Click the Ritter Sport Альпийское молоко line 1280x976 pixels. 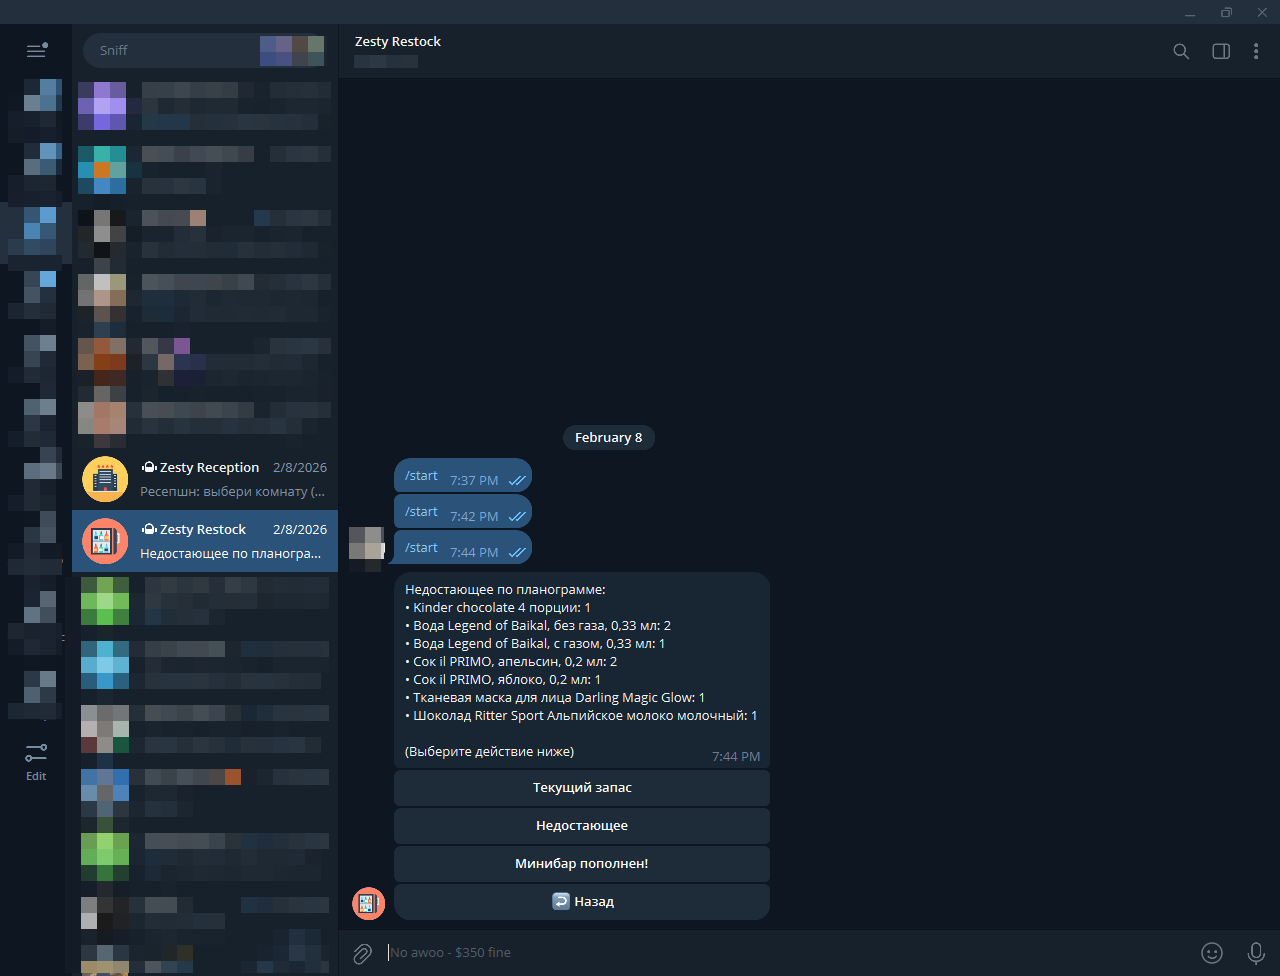coord(581,716)
